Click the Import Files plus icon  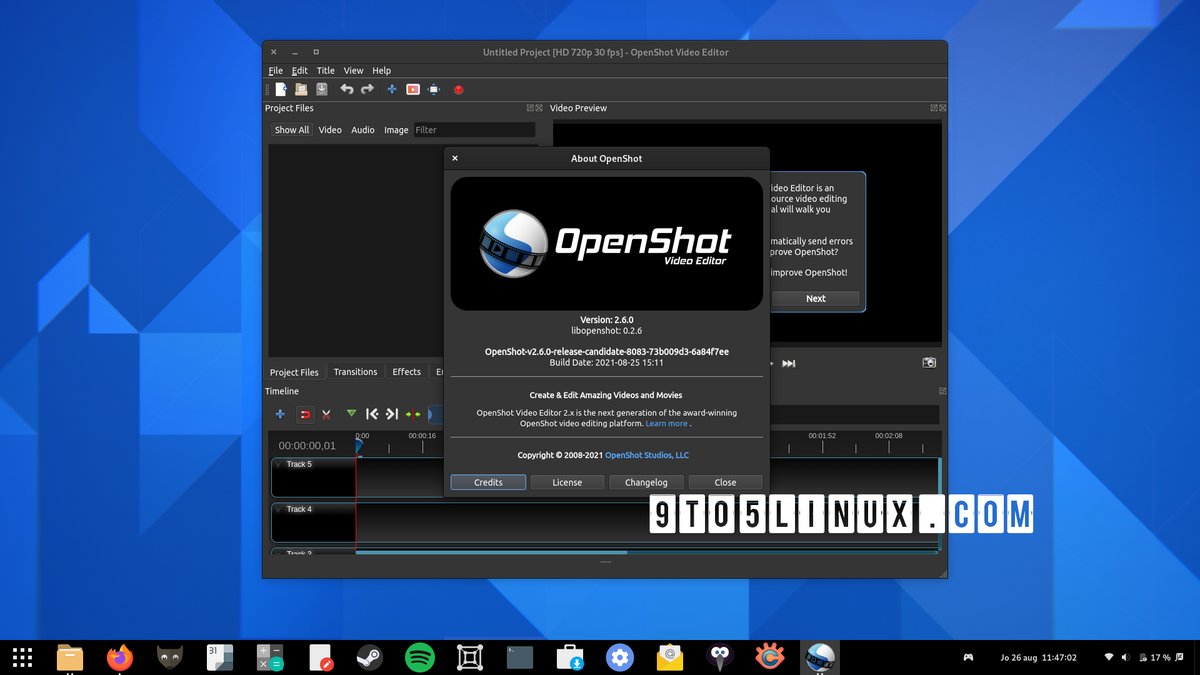(x=391, y=89)
